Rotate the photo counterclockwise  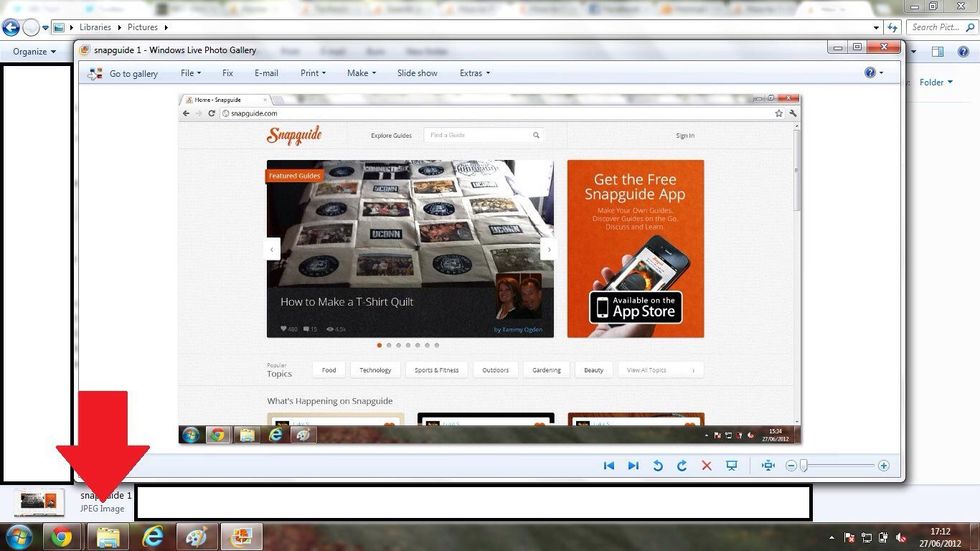coord(658,466)
